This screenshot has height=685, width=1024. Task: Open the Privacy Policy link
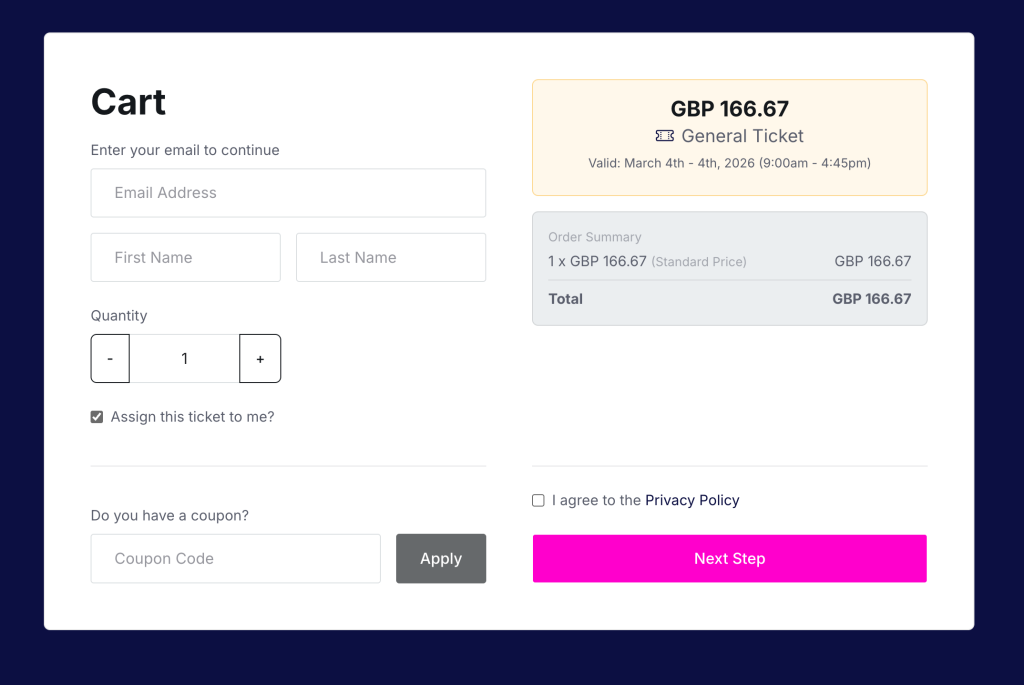692,500
